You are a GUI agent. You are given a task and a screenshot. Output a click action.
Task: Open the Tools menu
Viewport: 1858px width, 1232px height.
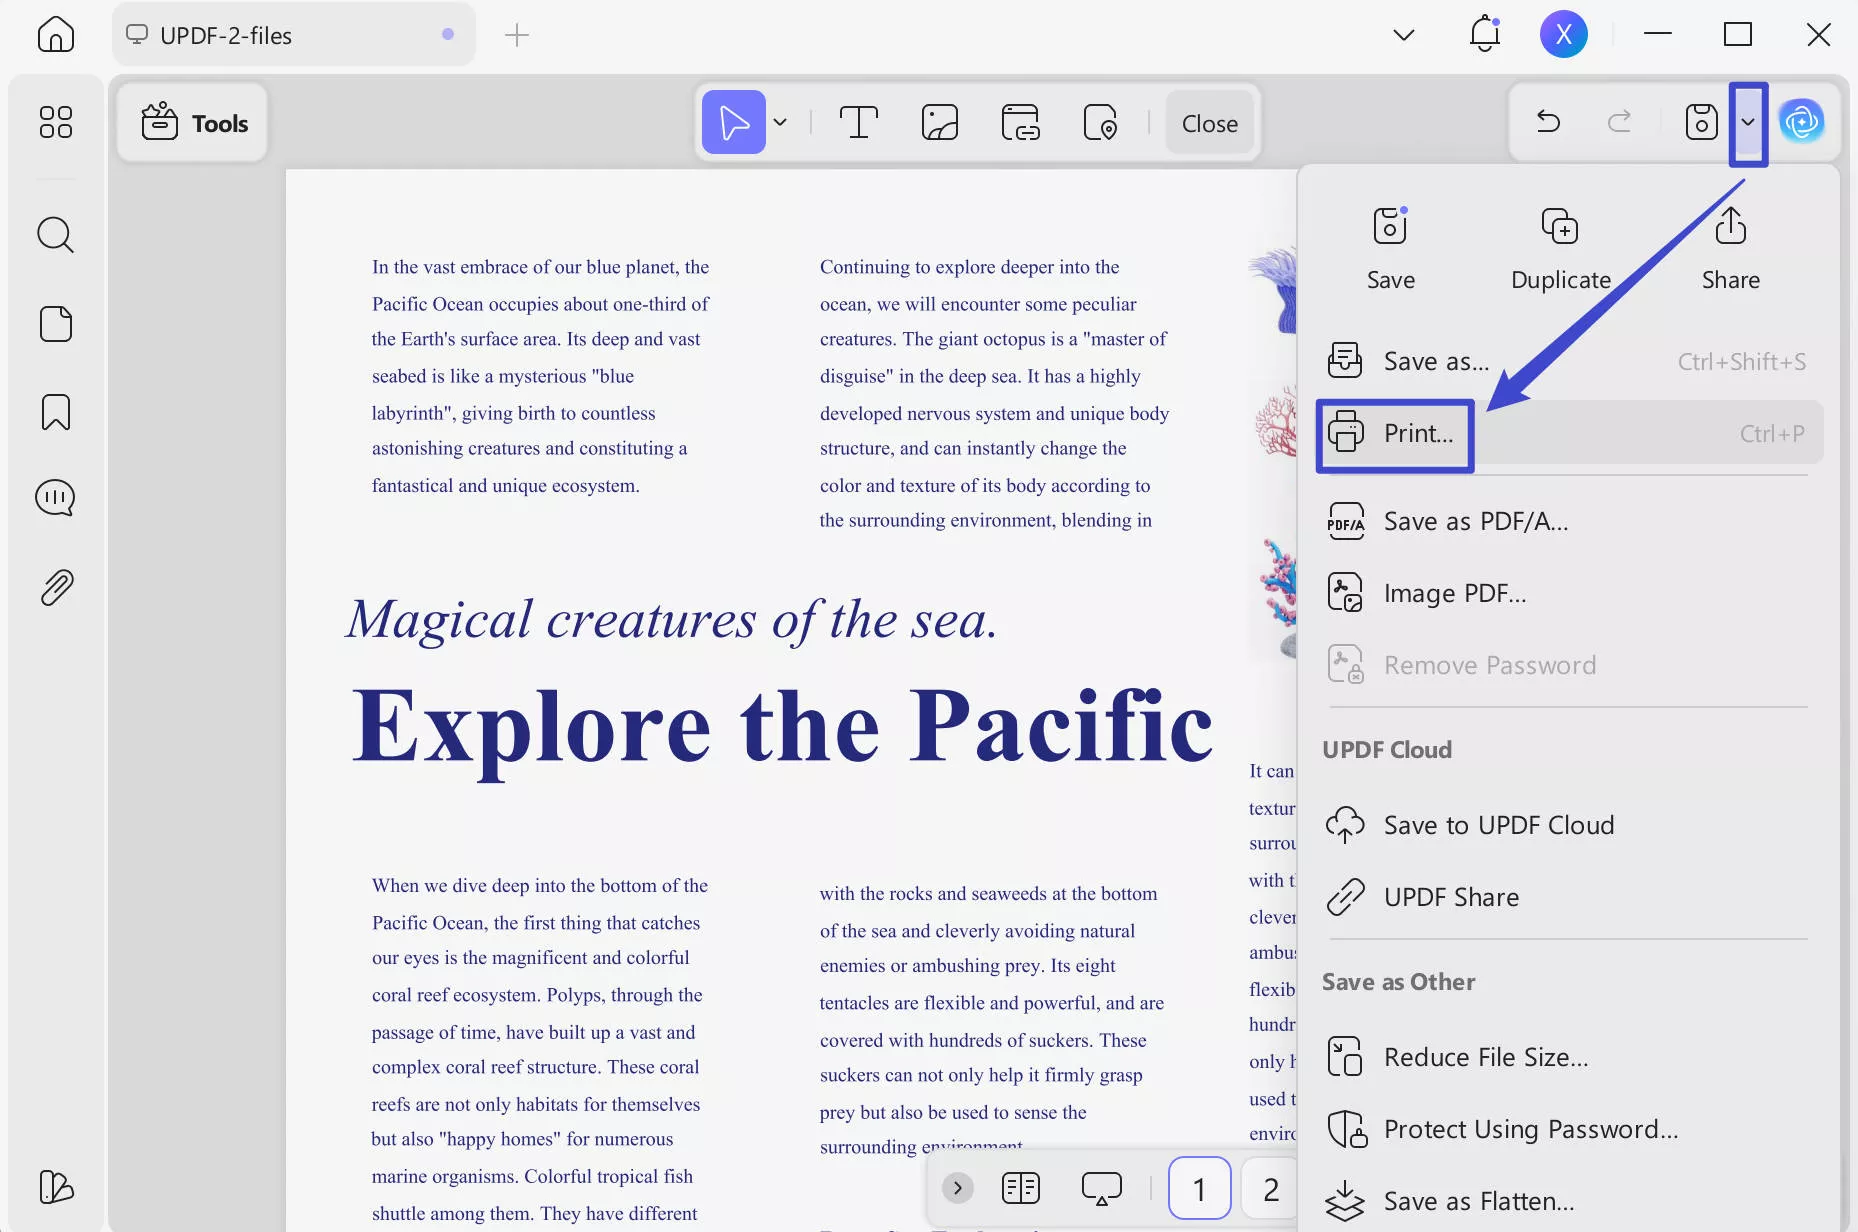pos(192,122)
